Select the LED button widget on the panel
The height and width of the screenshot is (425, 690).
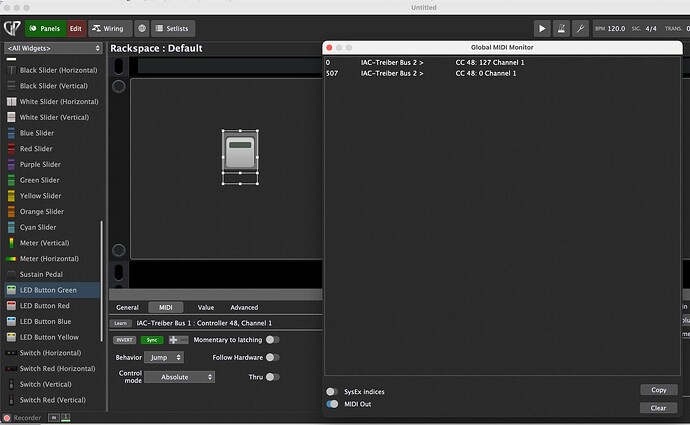point(240,152)
